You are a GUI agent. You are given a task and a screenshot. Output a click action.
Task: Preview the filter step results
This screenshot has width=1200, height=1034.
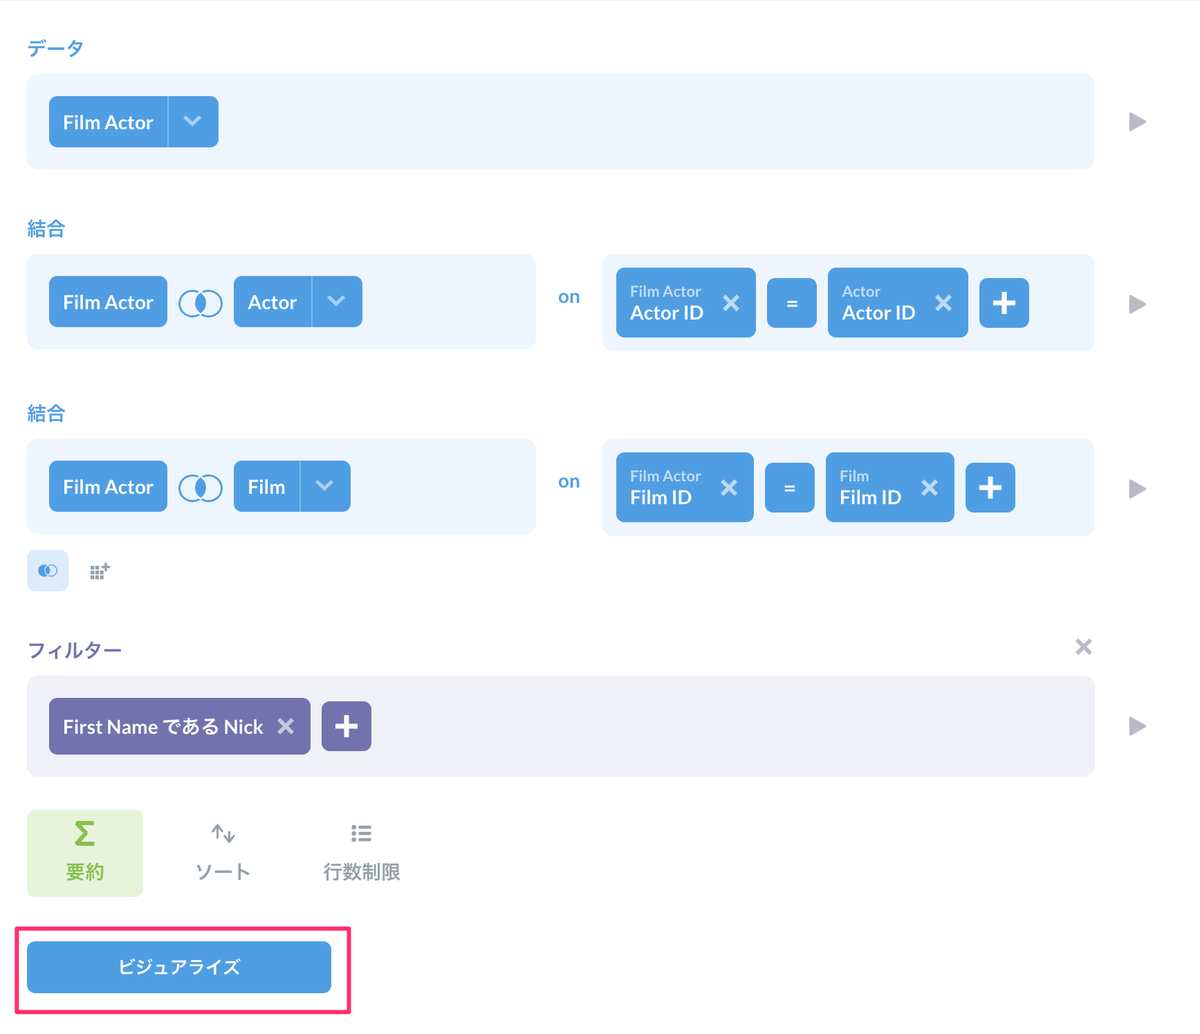(x=1137, y=726)
